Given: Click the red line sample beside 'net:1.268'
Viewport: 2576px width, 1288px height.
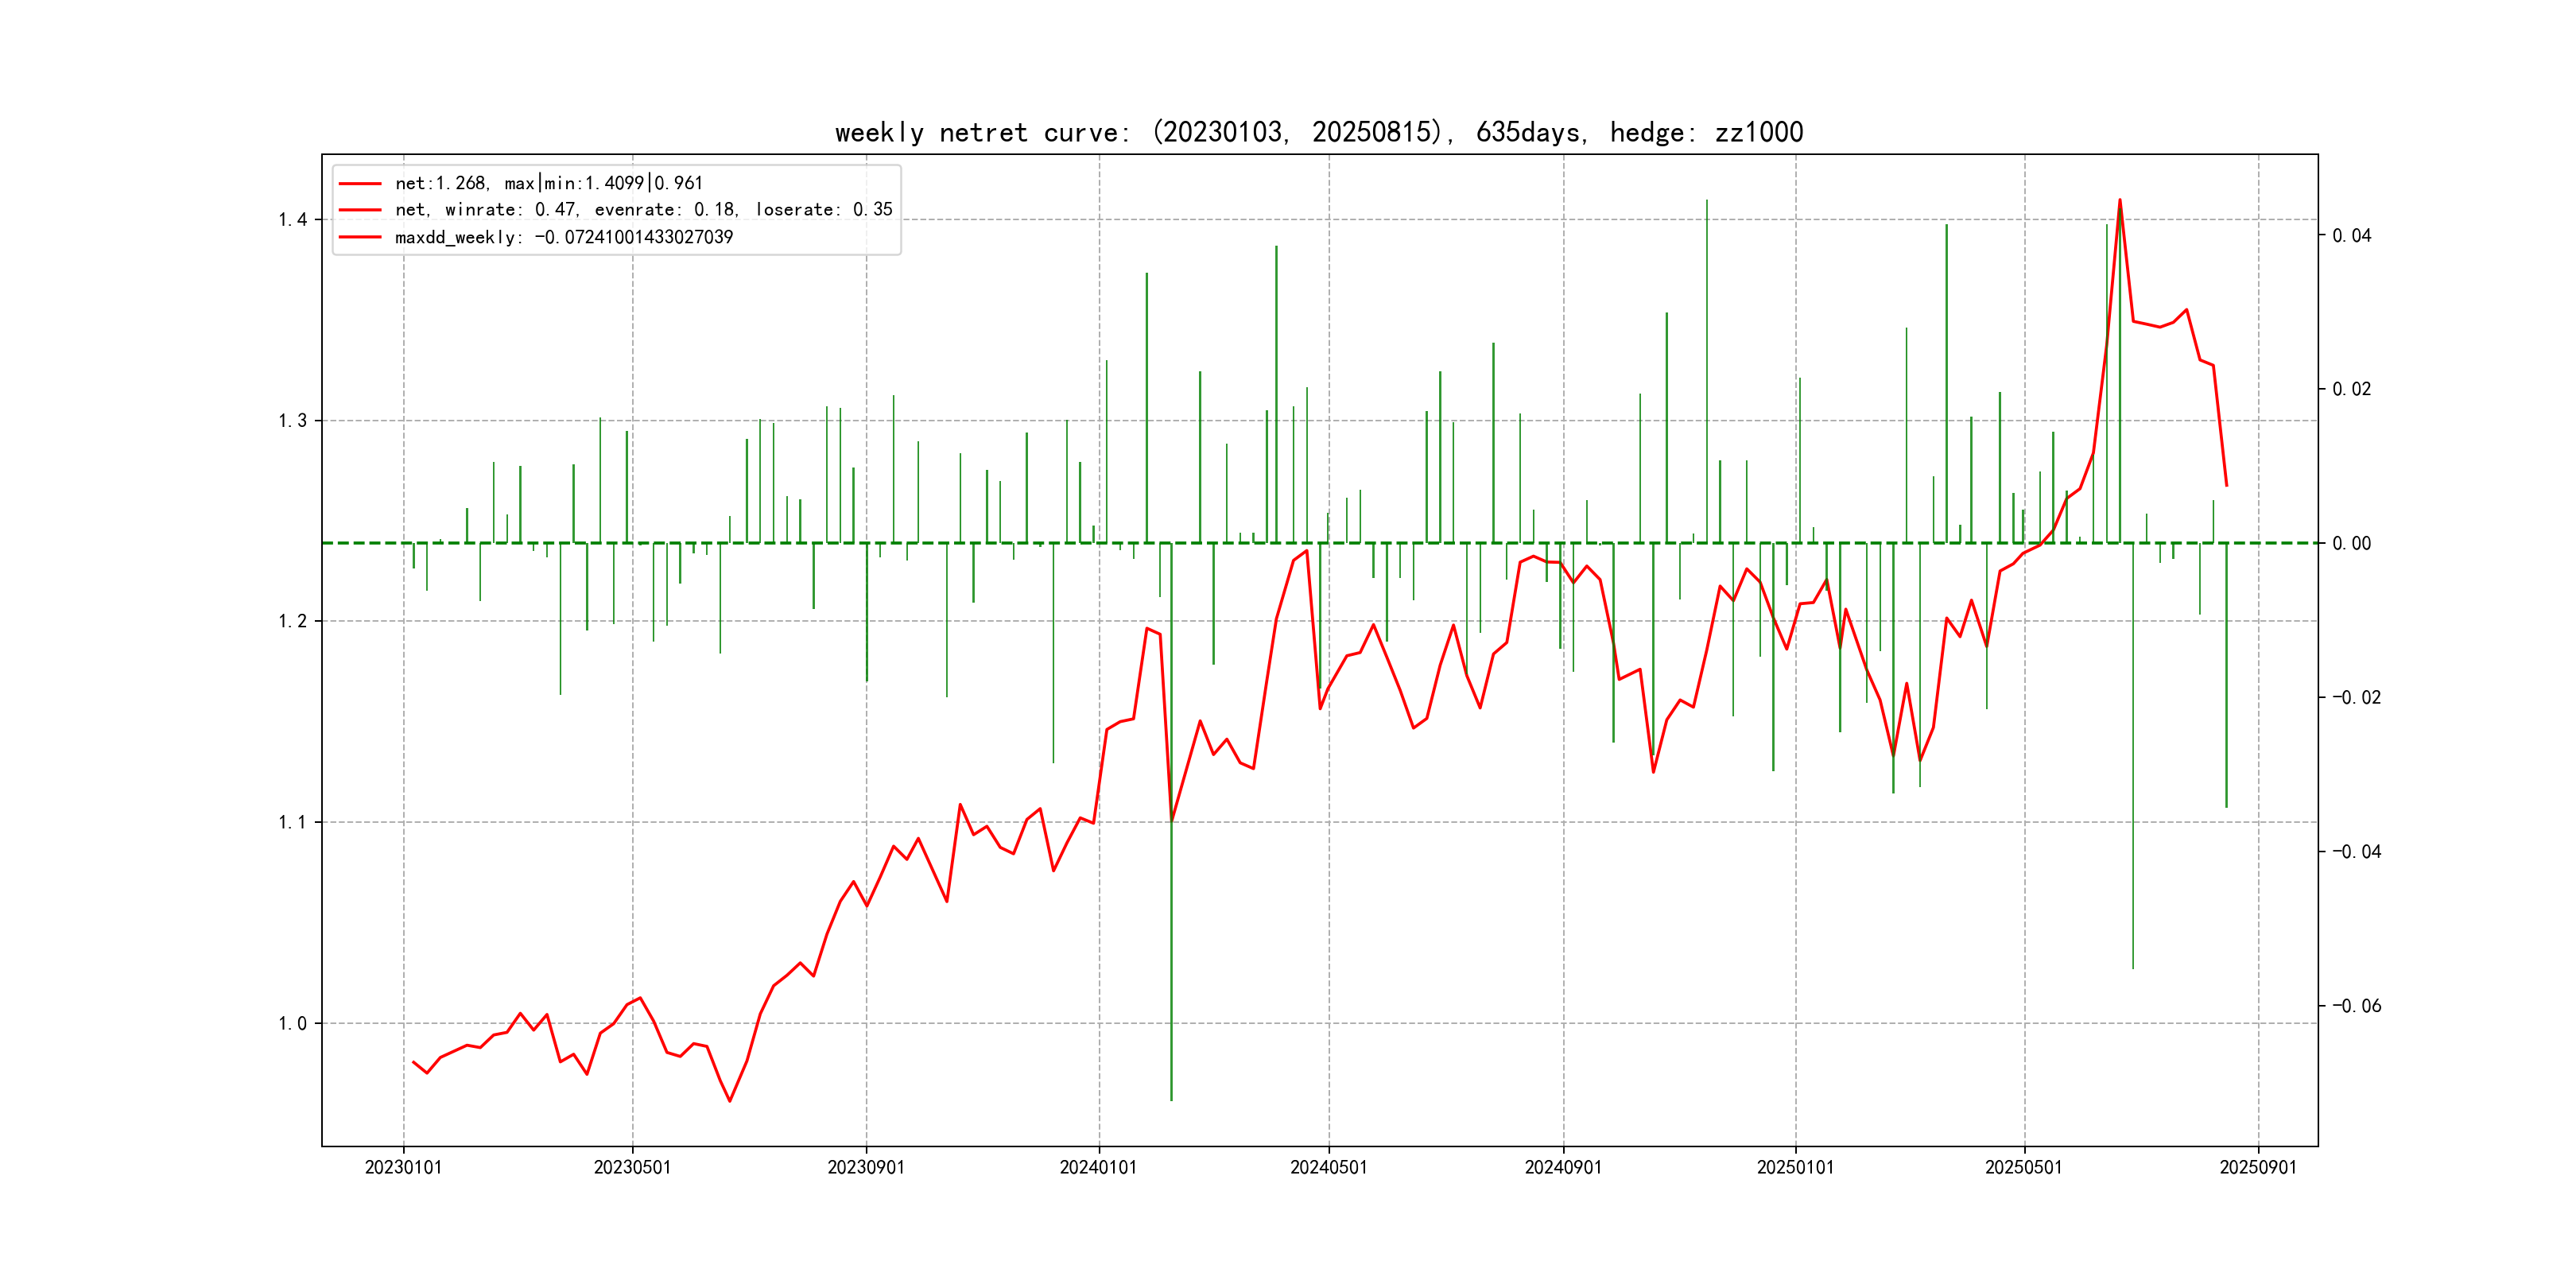Looking at the screenshot, I should point(360,184).
